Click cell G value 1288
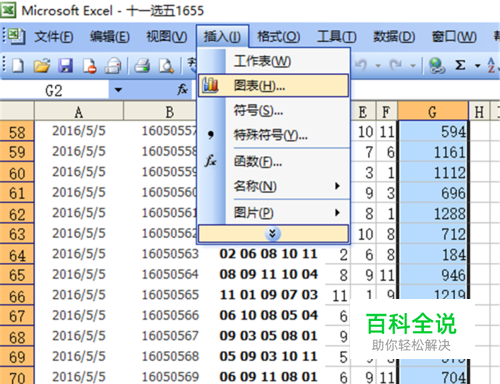 433,214
